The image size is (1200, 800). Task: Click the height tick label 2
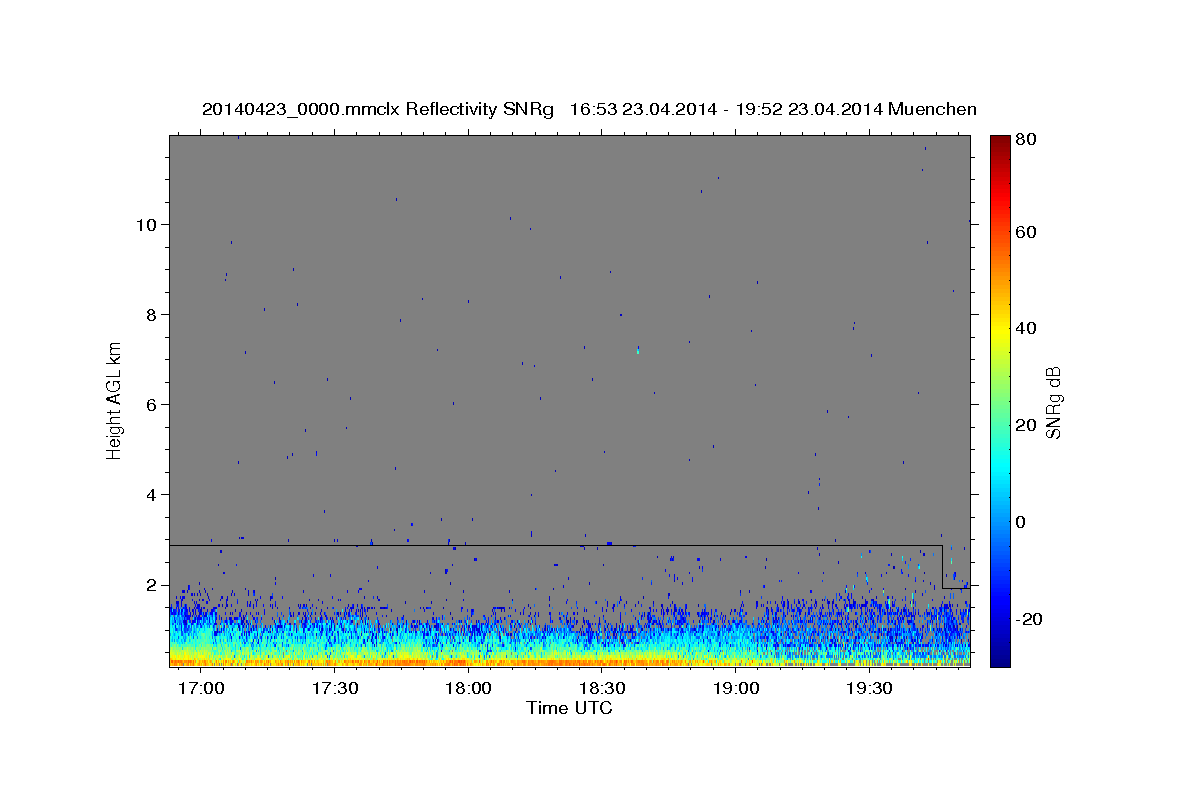pyautogui.click(x=151, y=585)
